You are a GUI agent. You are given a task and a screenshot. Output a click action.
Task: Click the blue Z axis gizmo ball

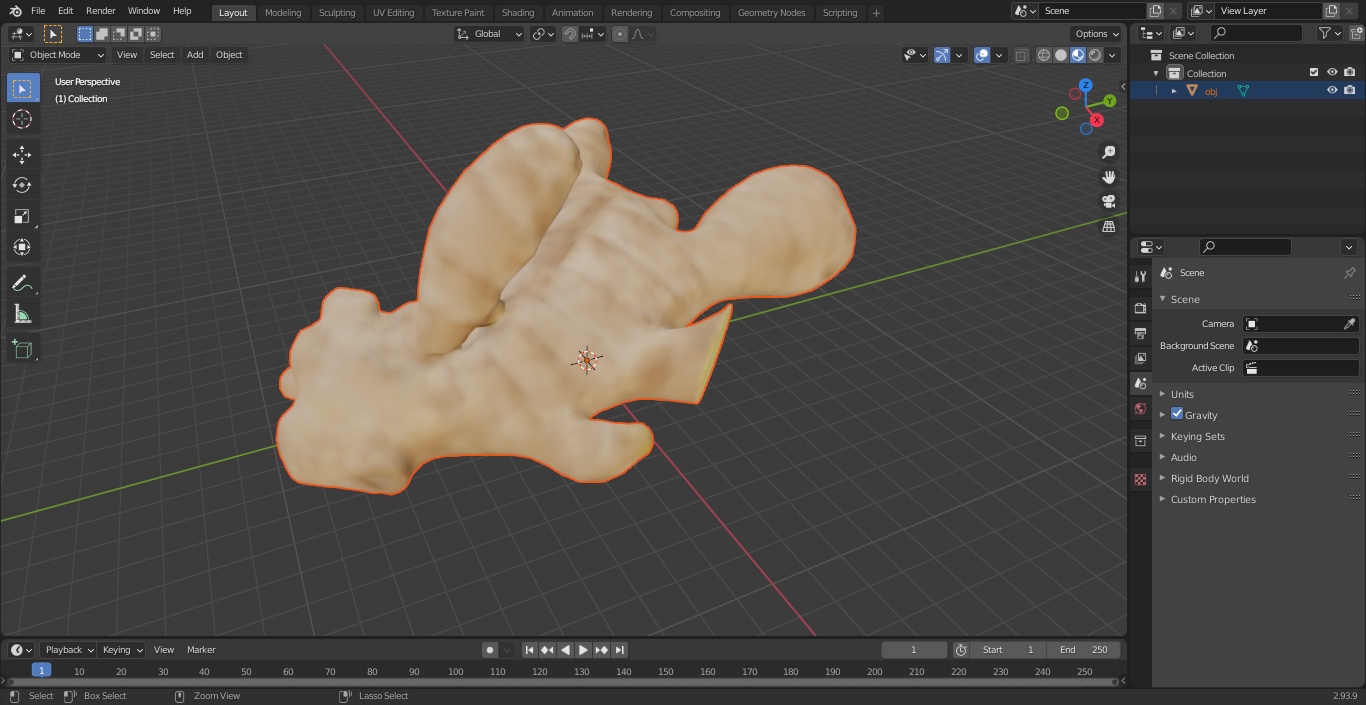[1086, 86]
